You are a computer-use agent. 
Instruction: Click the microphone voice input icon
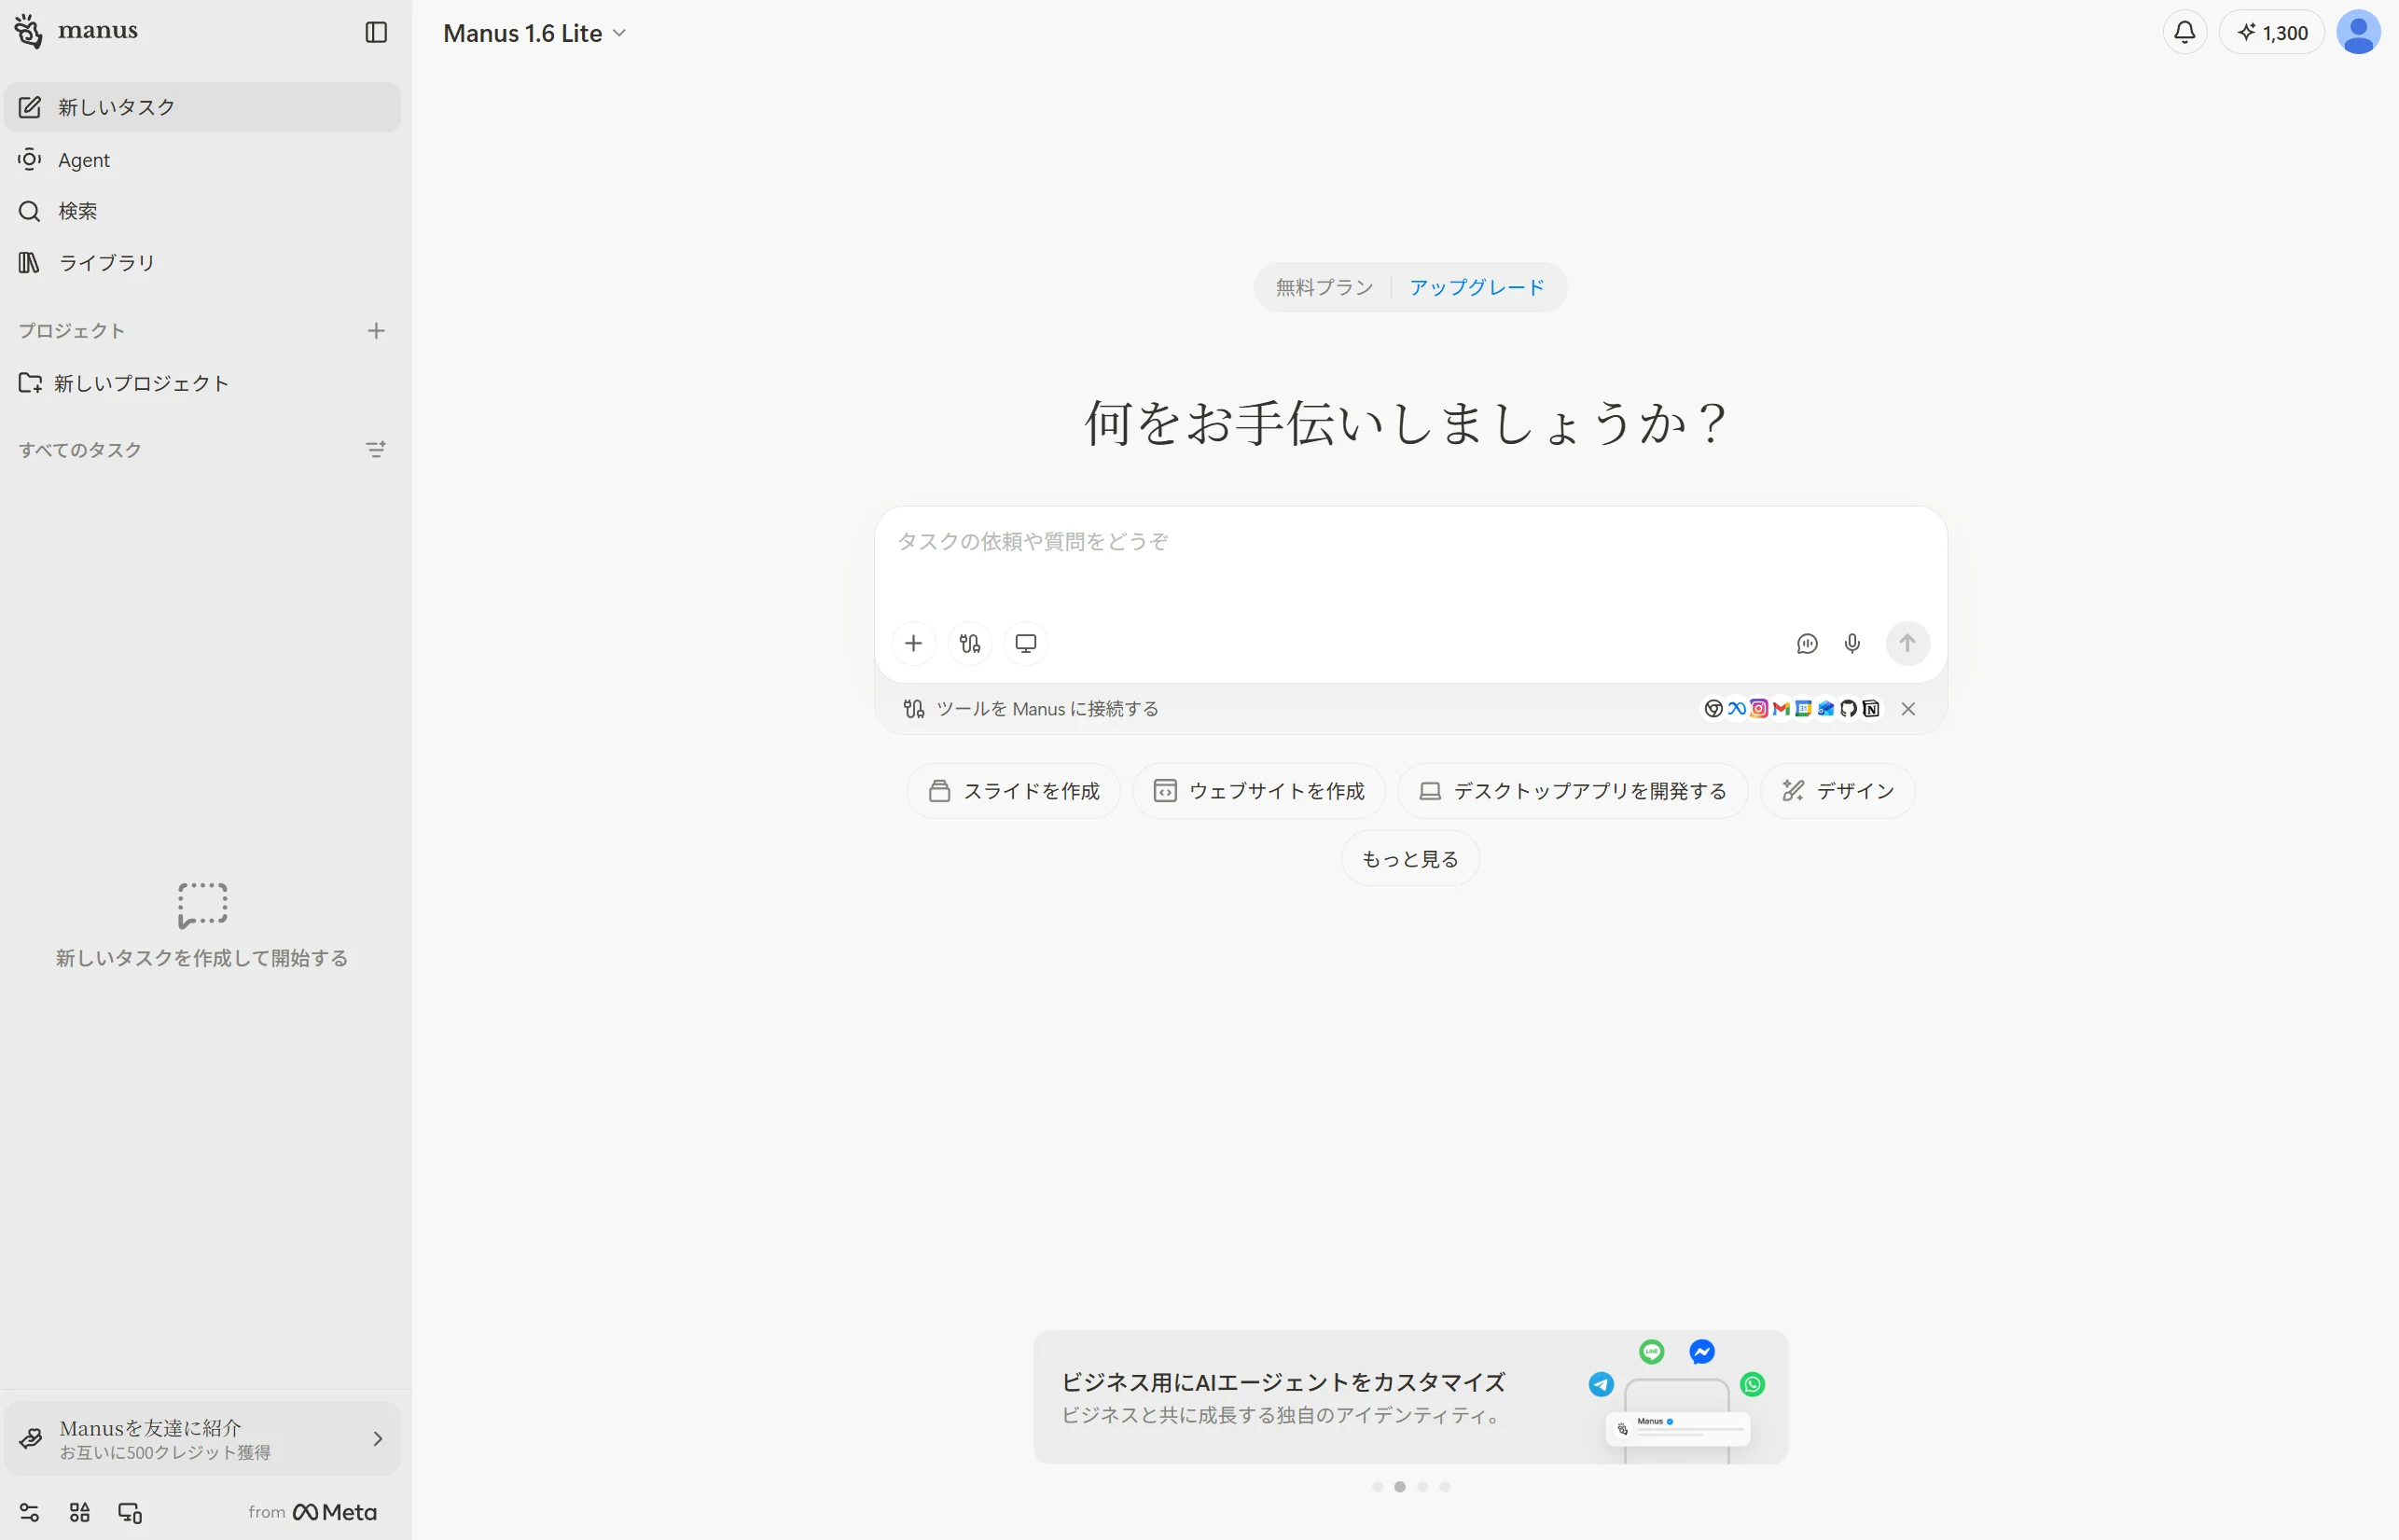pos(1852,644)
